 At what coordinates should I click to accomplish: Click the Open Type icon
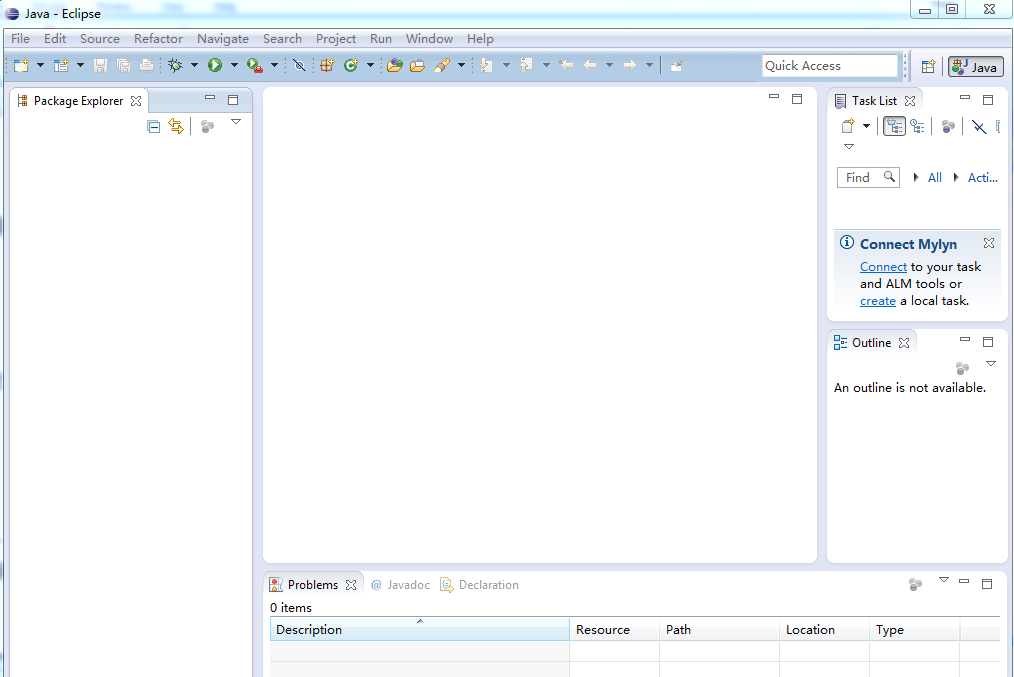point(394,65)
